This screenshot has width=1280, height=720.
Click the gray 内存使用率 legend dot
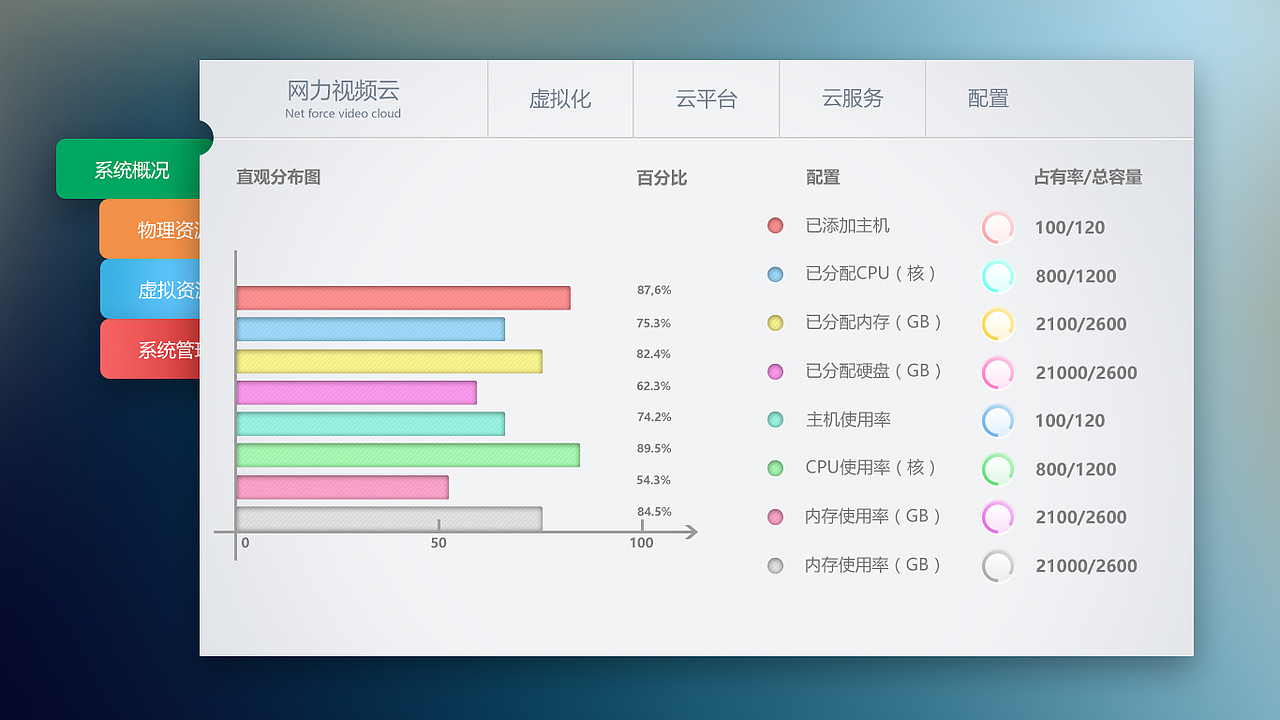pyautogui.click(x=776, y=565)
